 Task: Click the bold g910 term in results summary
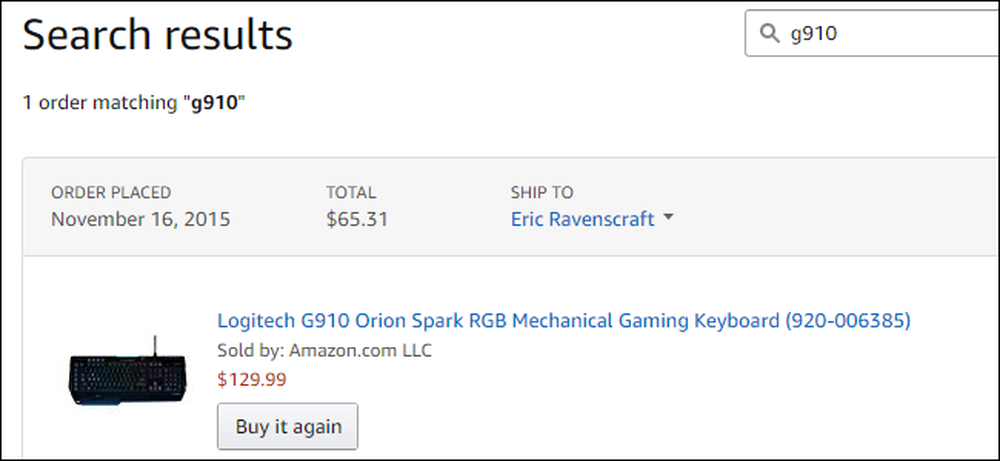(x=215, y=103)
